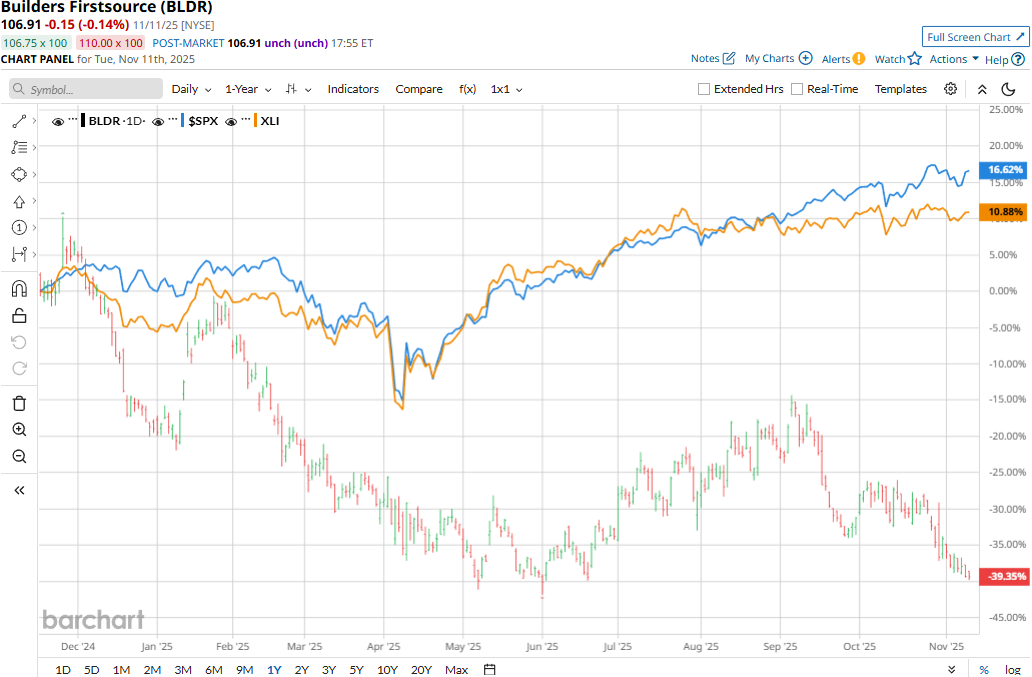1032x677 pixels.
Task: Click the Symbol search field
Action: 86,89
